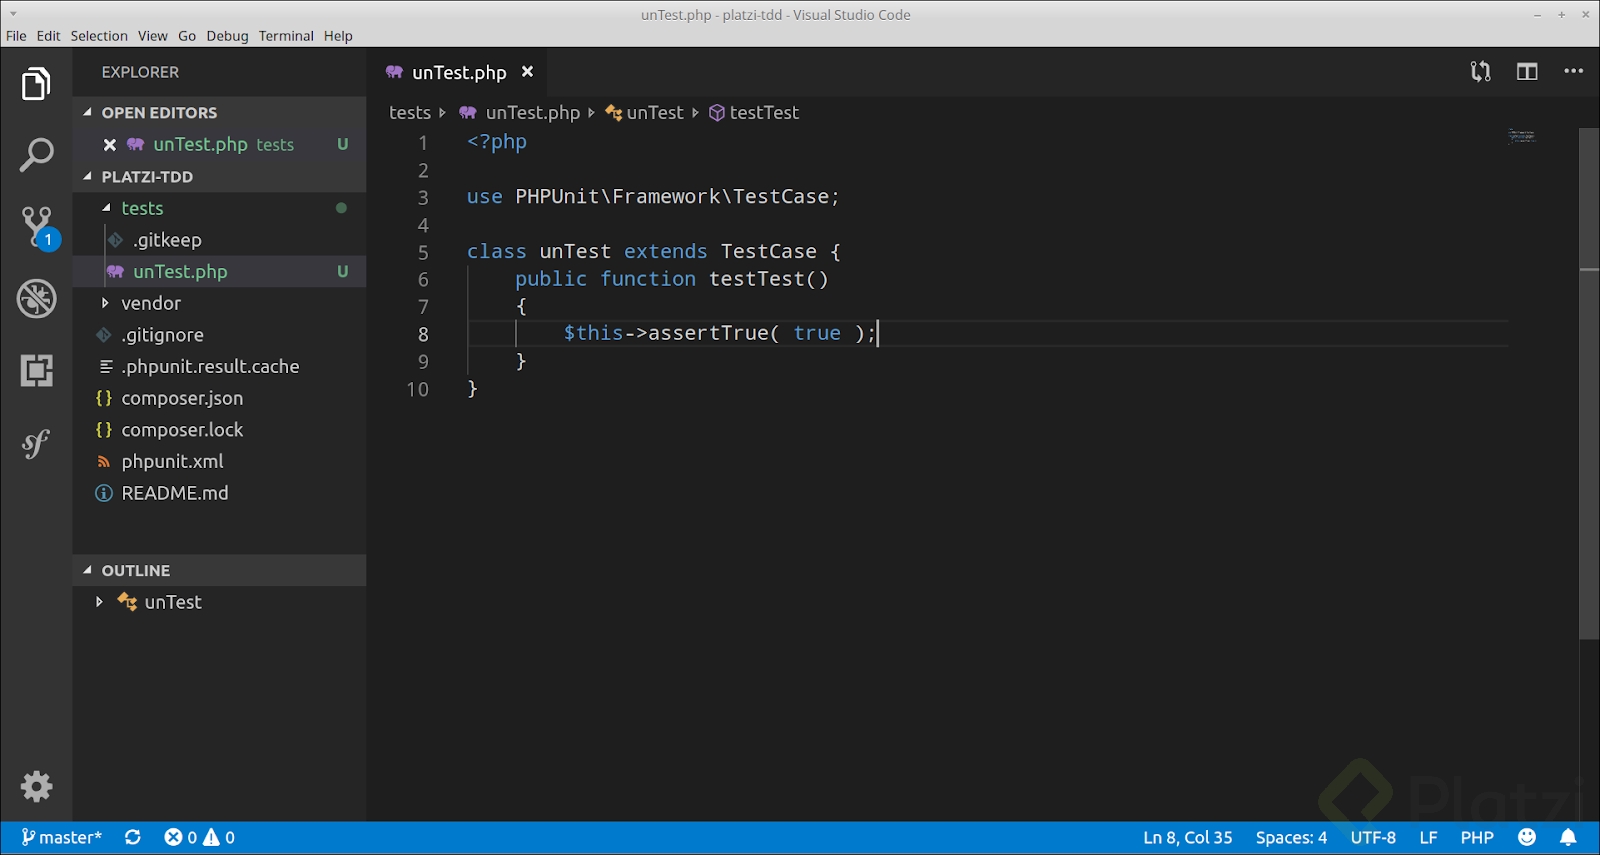Collapse the tests folder
Image resolution: width=1600 pixels, height=855 pixels.
106,208
